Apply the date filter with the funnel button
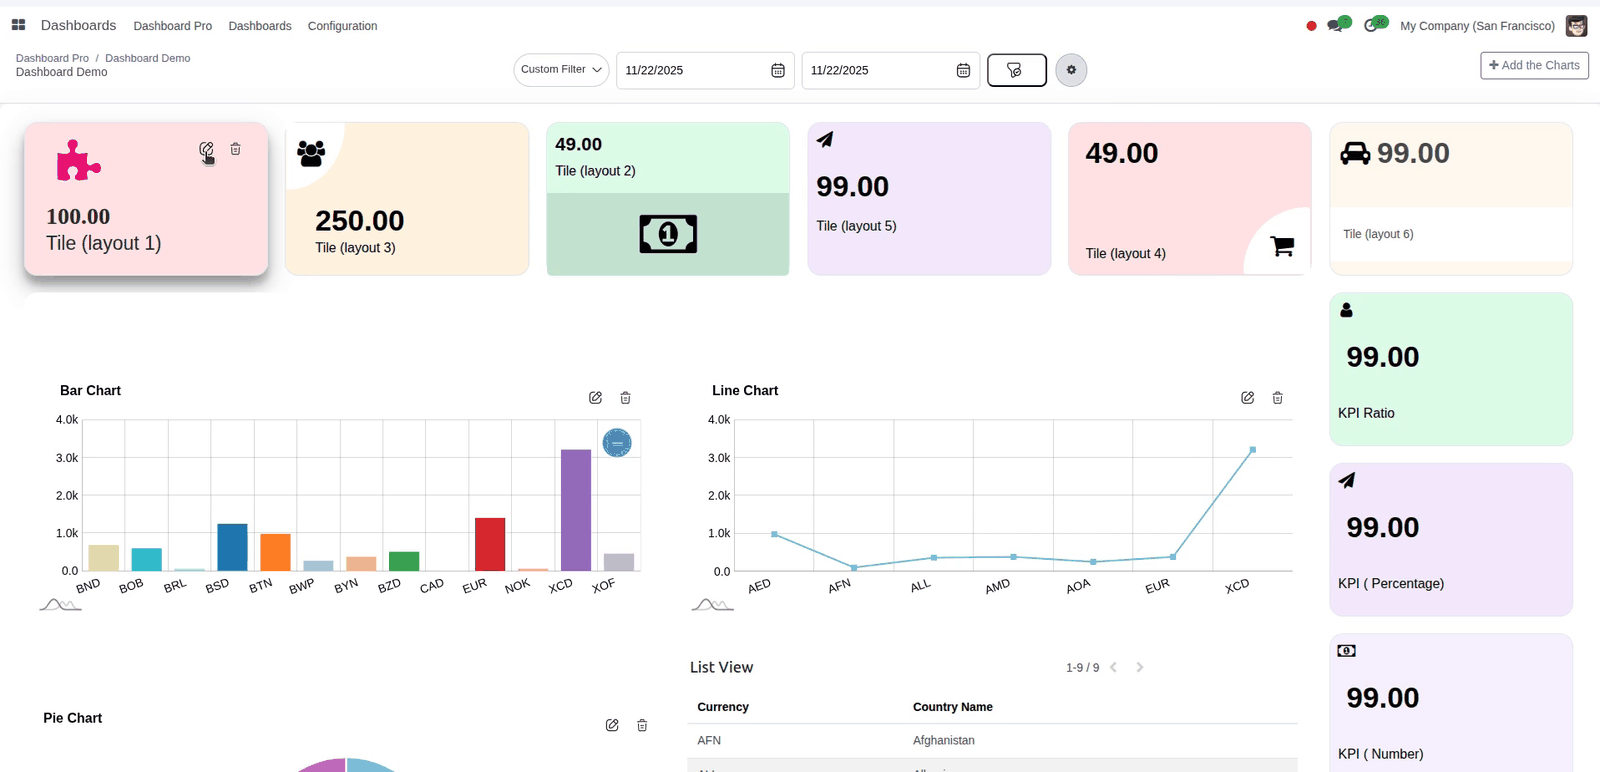The width and height of the screenshot is (1600, 772). tap(1016, 70)
